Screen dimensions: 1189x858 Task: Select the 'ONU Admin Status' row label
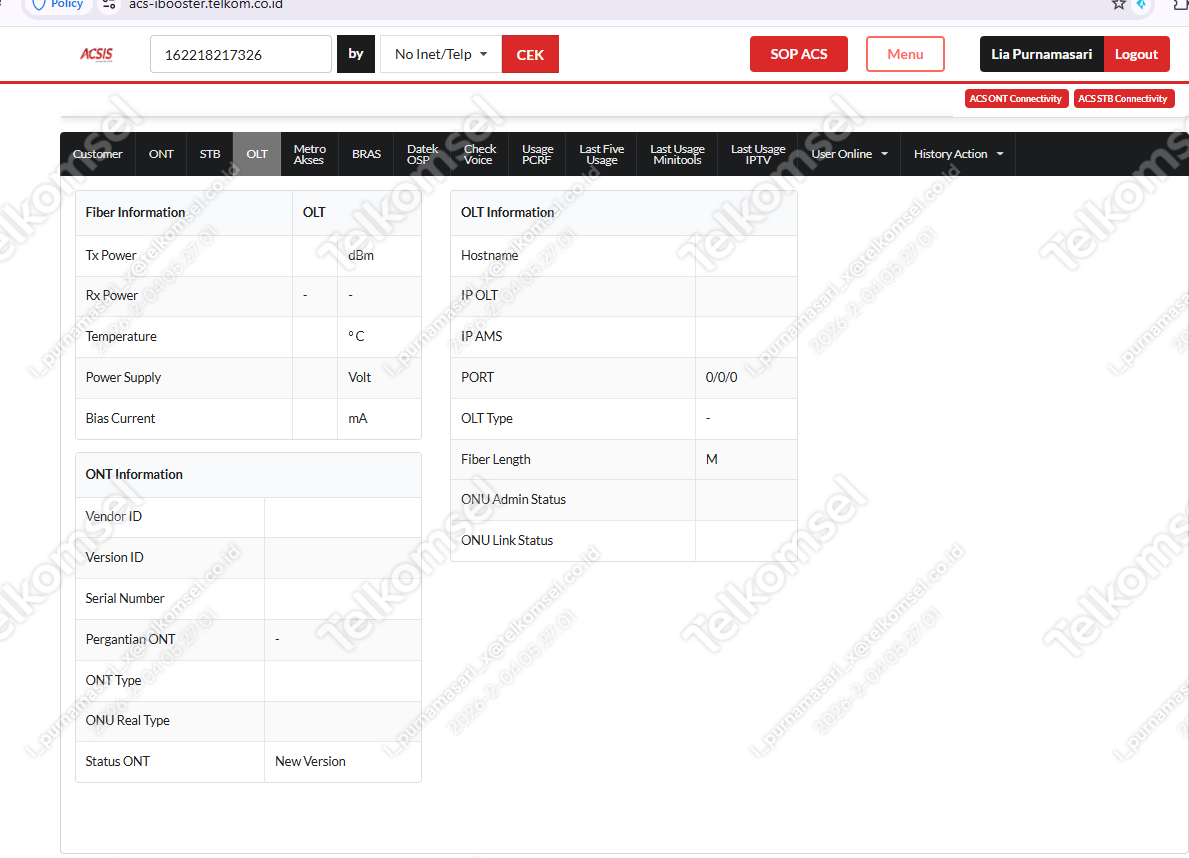pos(513,499)
